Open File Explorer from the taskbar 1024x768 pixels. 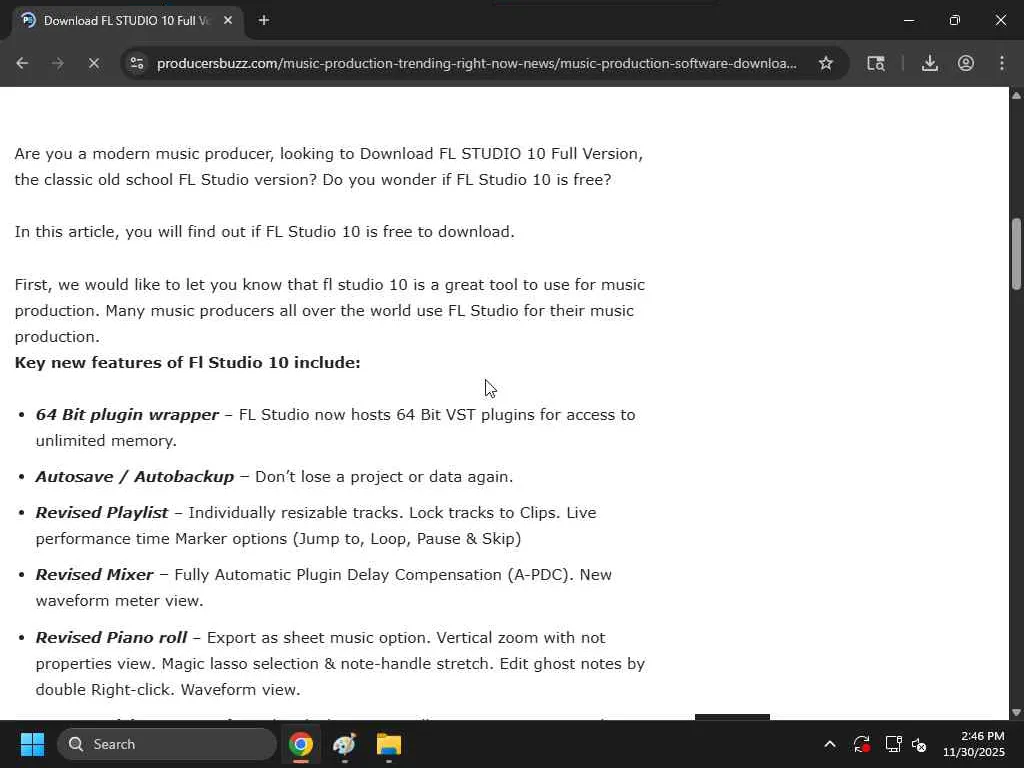tap(389, 744)
